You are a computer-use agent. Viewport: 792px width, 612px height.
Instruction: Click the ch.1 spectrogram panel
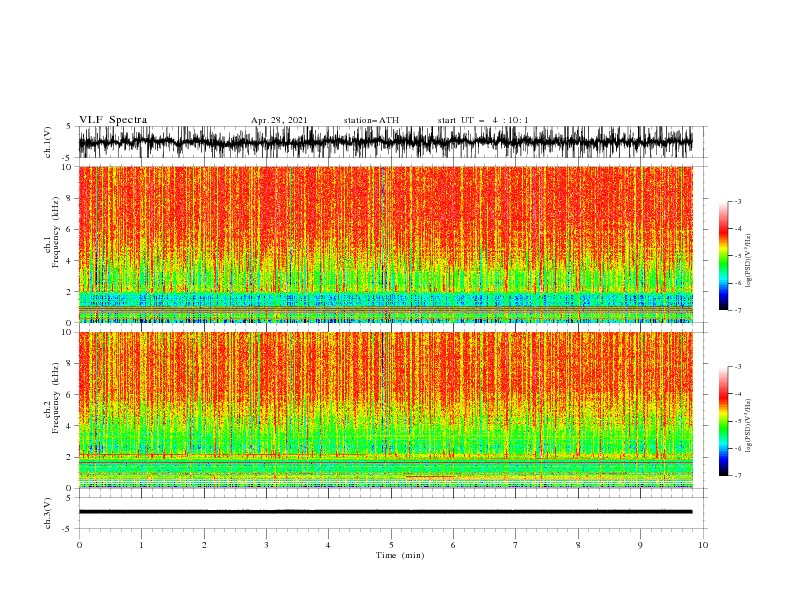pyautogui.click(x=385, y=244)
